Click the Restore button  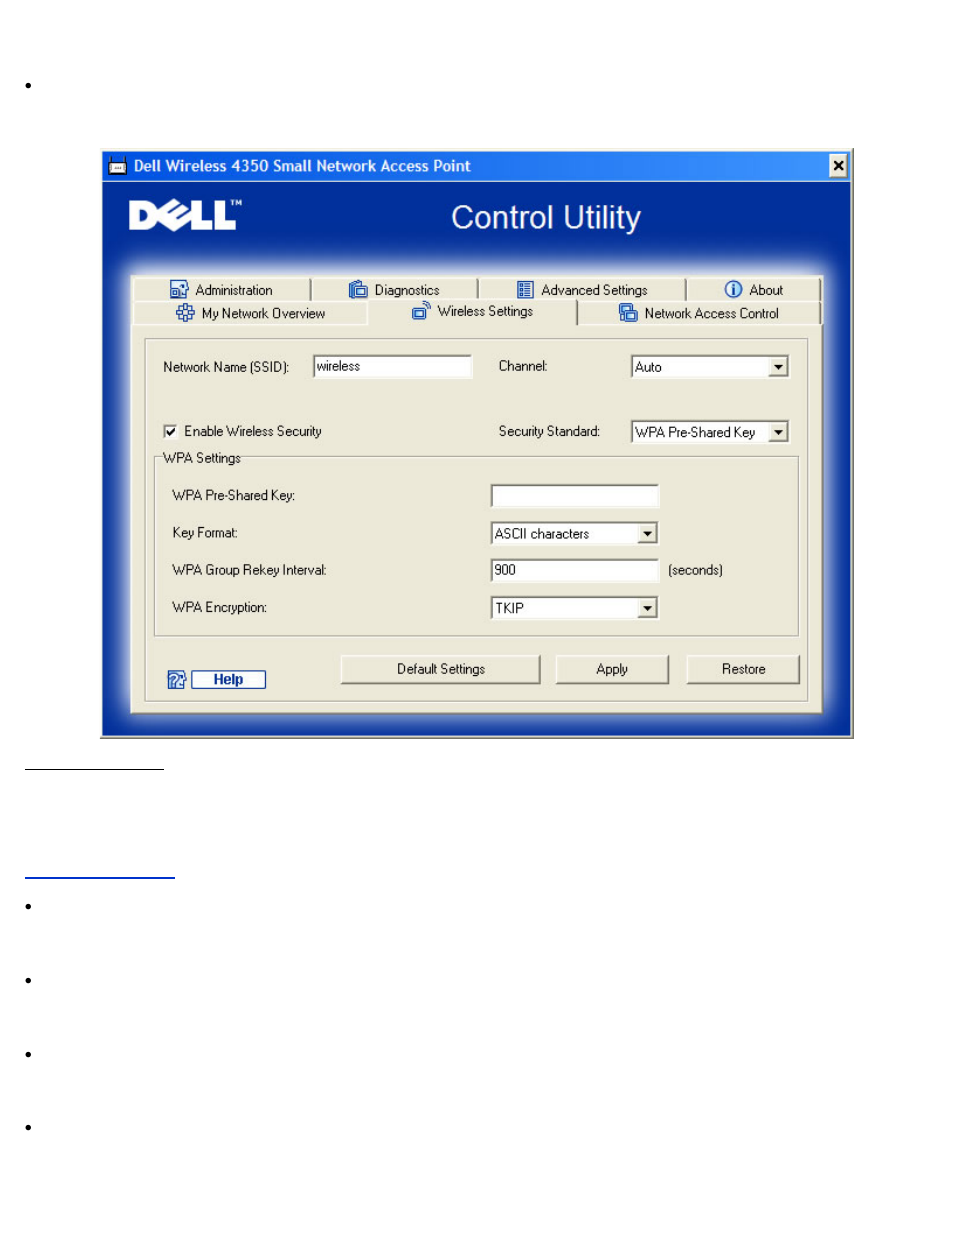click(x=743, y=669)
